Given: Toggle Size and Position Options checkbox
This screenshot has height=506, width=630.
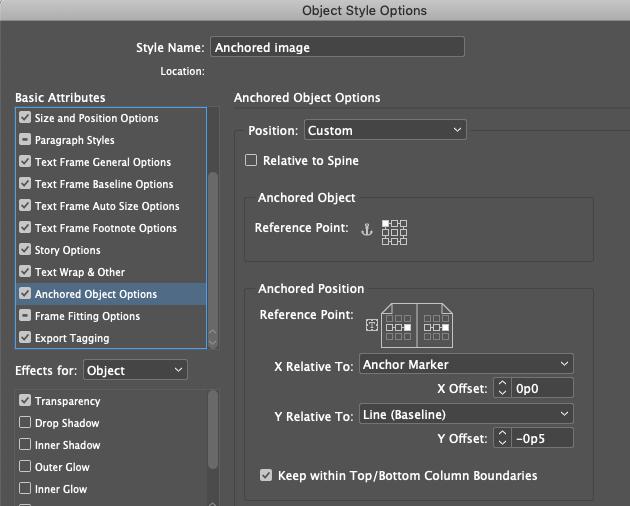Looking at the screenshot, I should (x=25, y=117).
